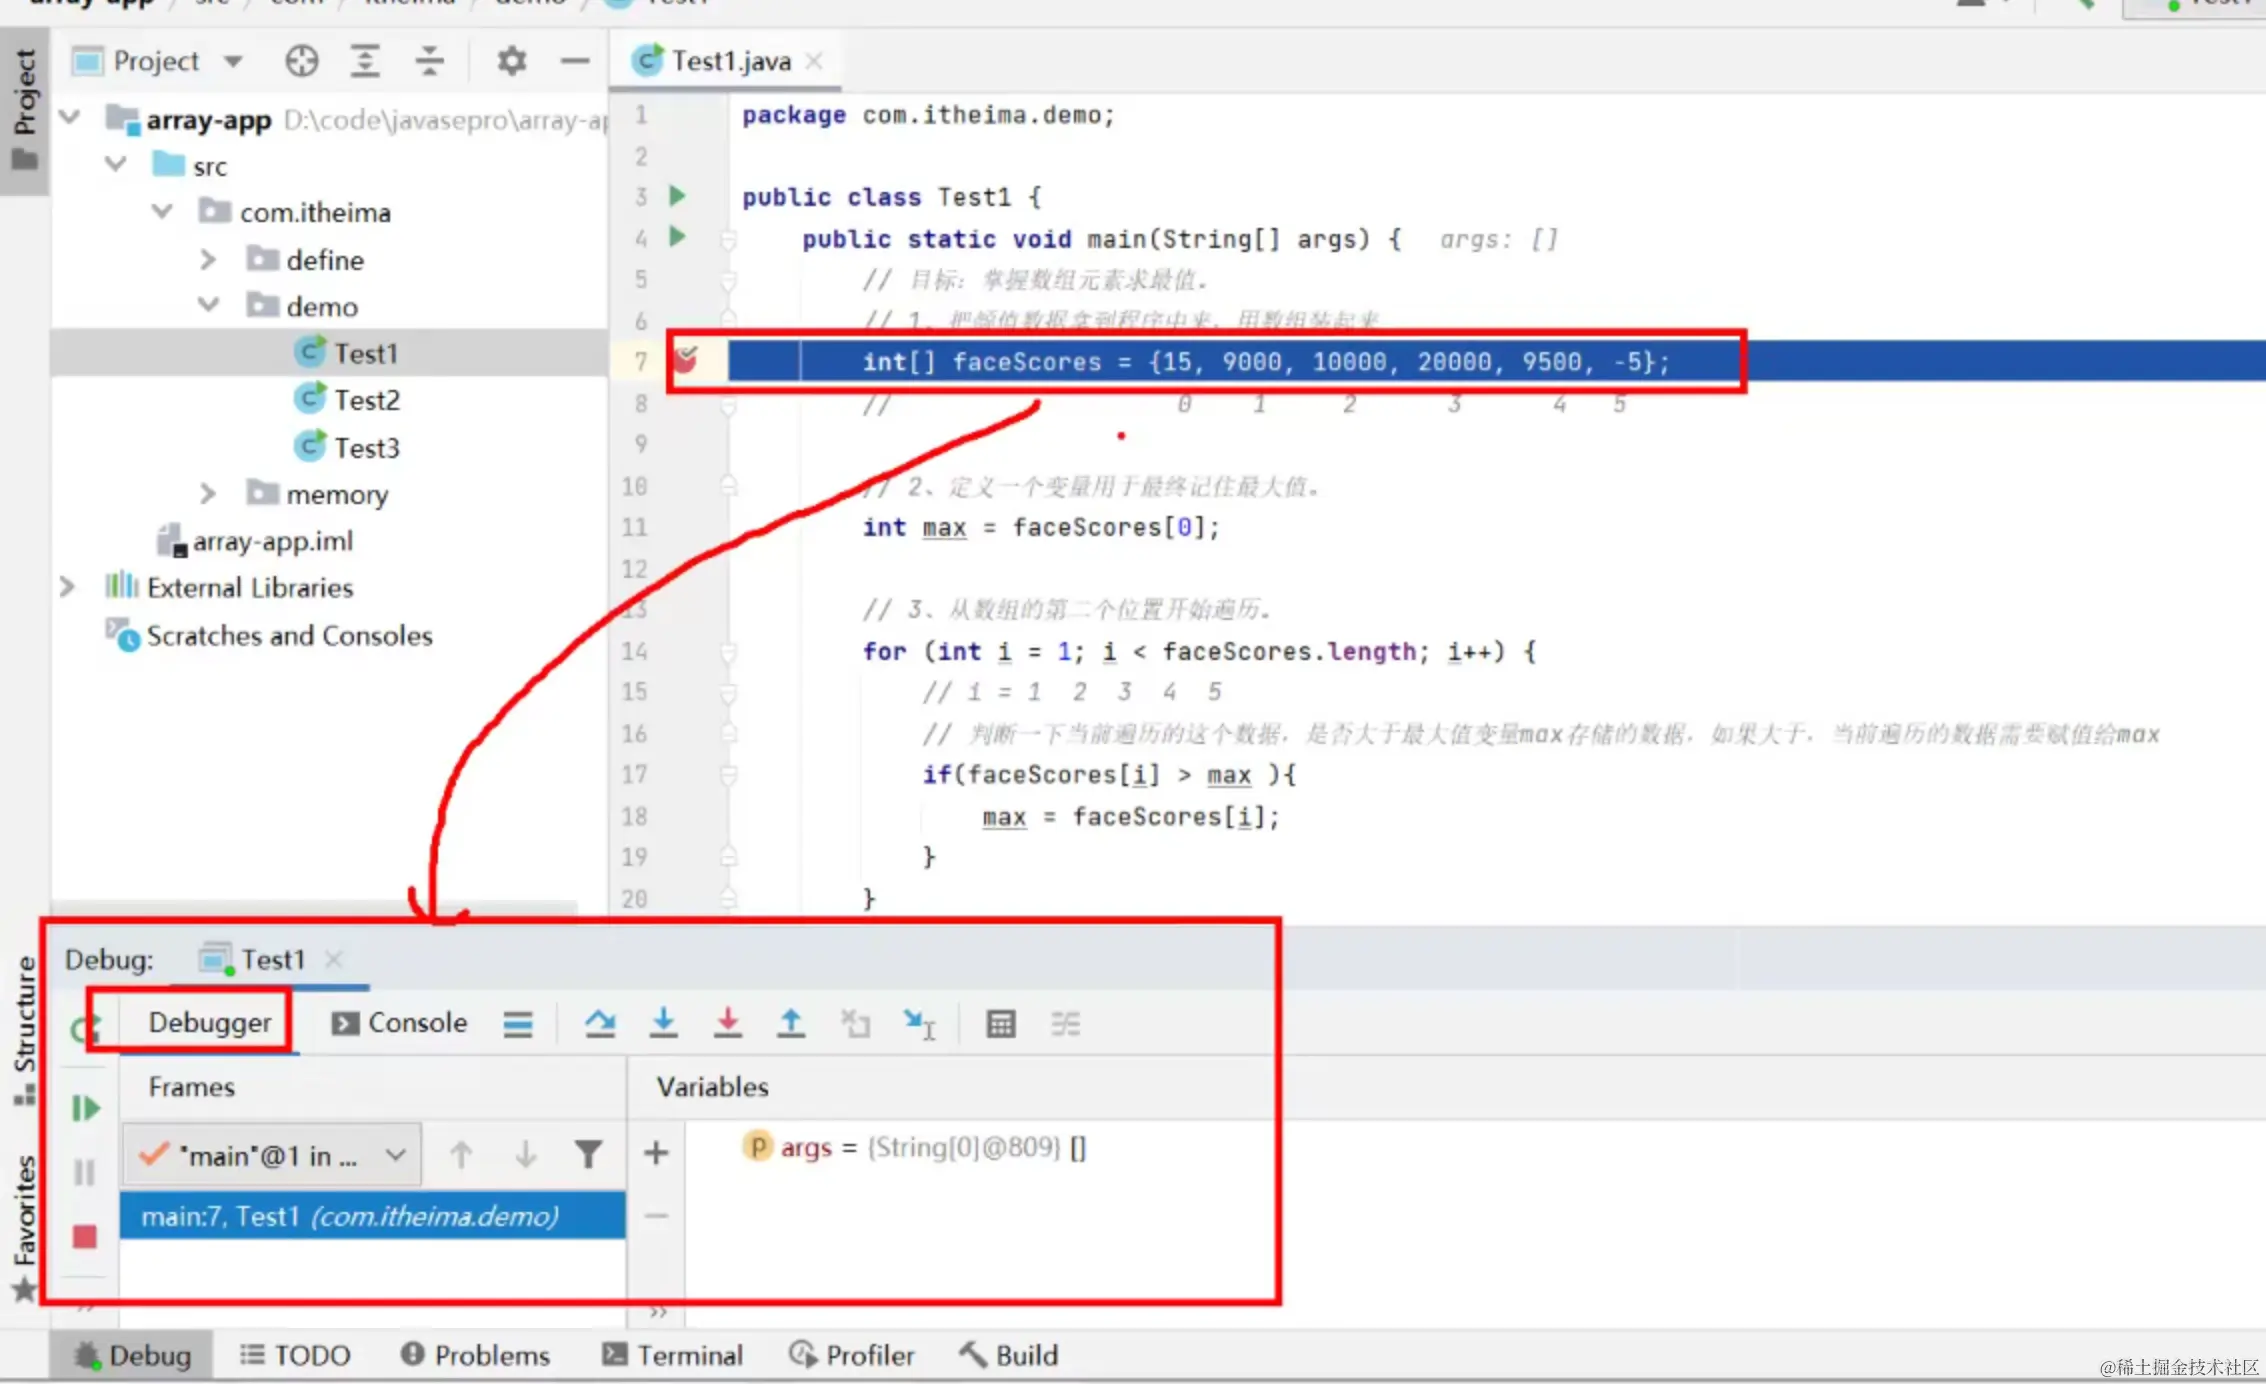
Task: Click the Step Over debugger icon
Action: [x=600, y=1023]
